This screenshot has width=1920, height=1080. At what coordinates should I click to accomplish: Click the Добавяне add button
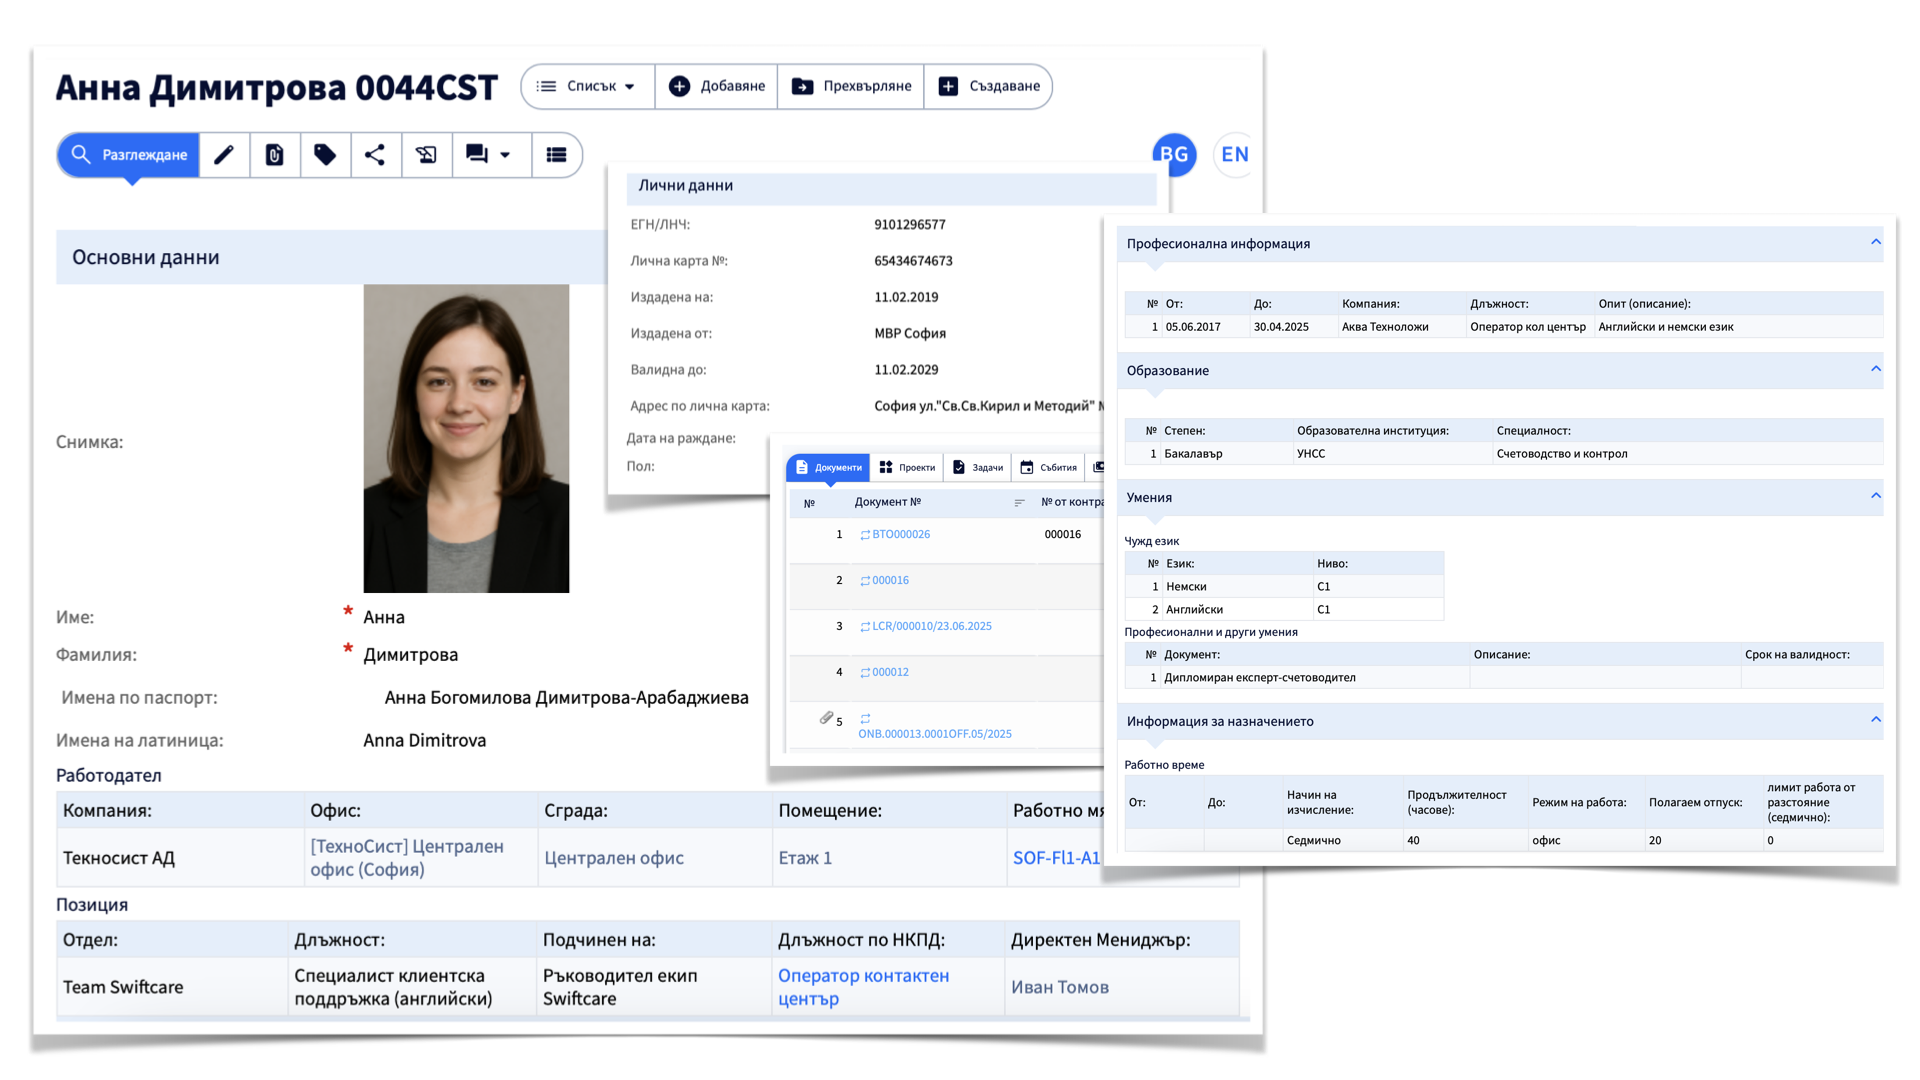[717, 86]
